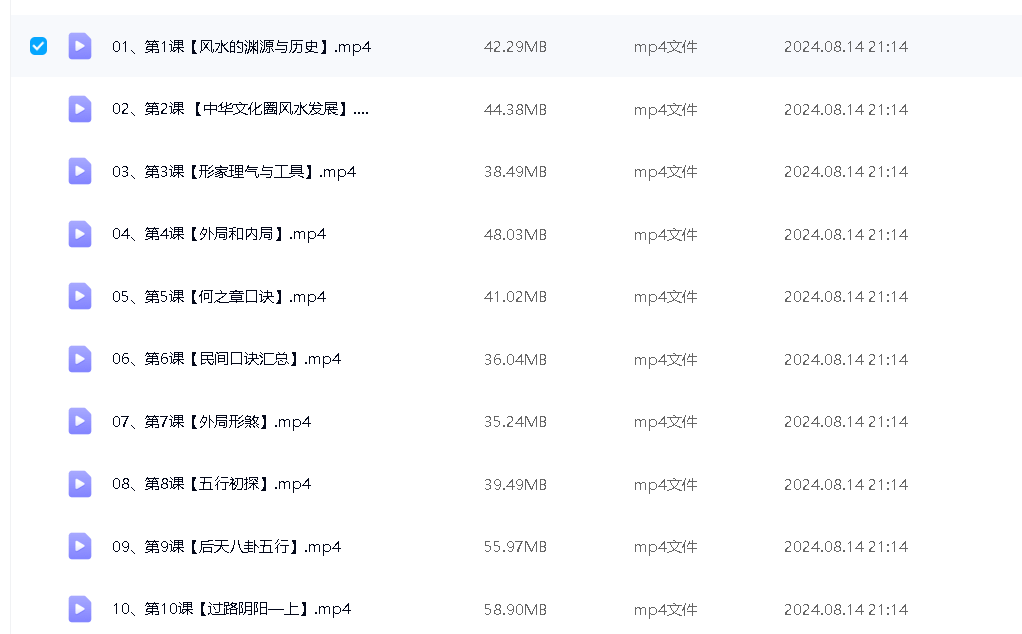The height and width of the screenshot is (634, 1022).
Task: Click the video icon beside 第2课 中华文化圈风水发展
Action: pyautogui.click(x=80, y=109)
